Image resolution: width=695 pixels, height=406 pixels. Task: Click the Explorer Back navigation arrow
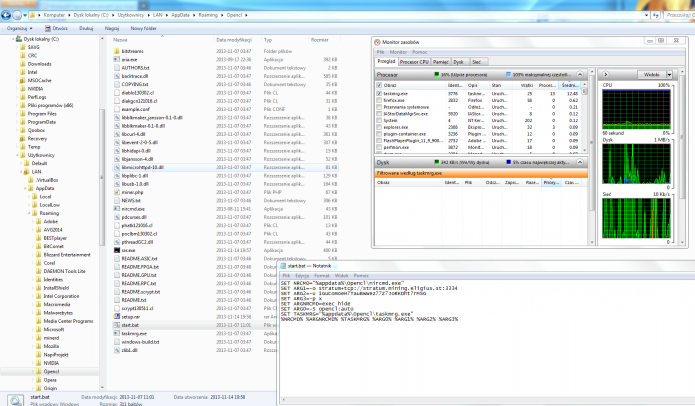pos(6,15)
